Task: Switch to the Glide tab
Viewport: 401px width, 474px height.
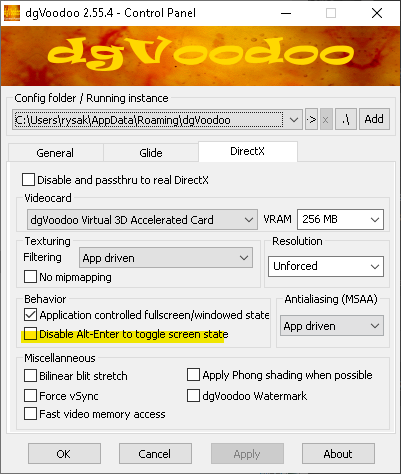Action: pos(151,153)
